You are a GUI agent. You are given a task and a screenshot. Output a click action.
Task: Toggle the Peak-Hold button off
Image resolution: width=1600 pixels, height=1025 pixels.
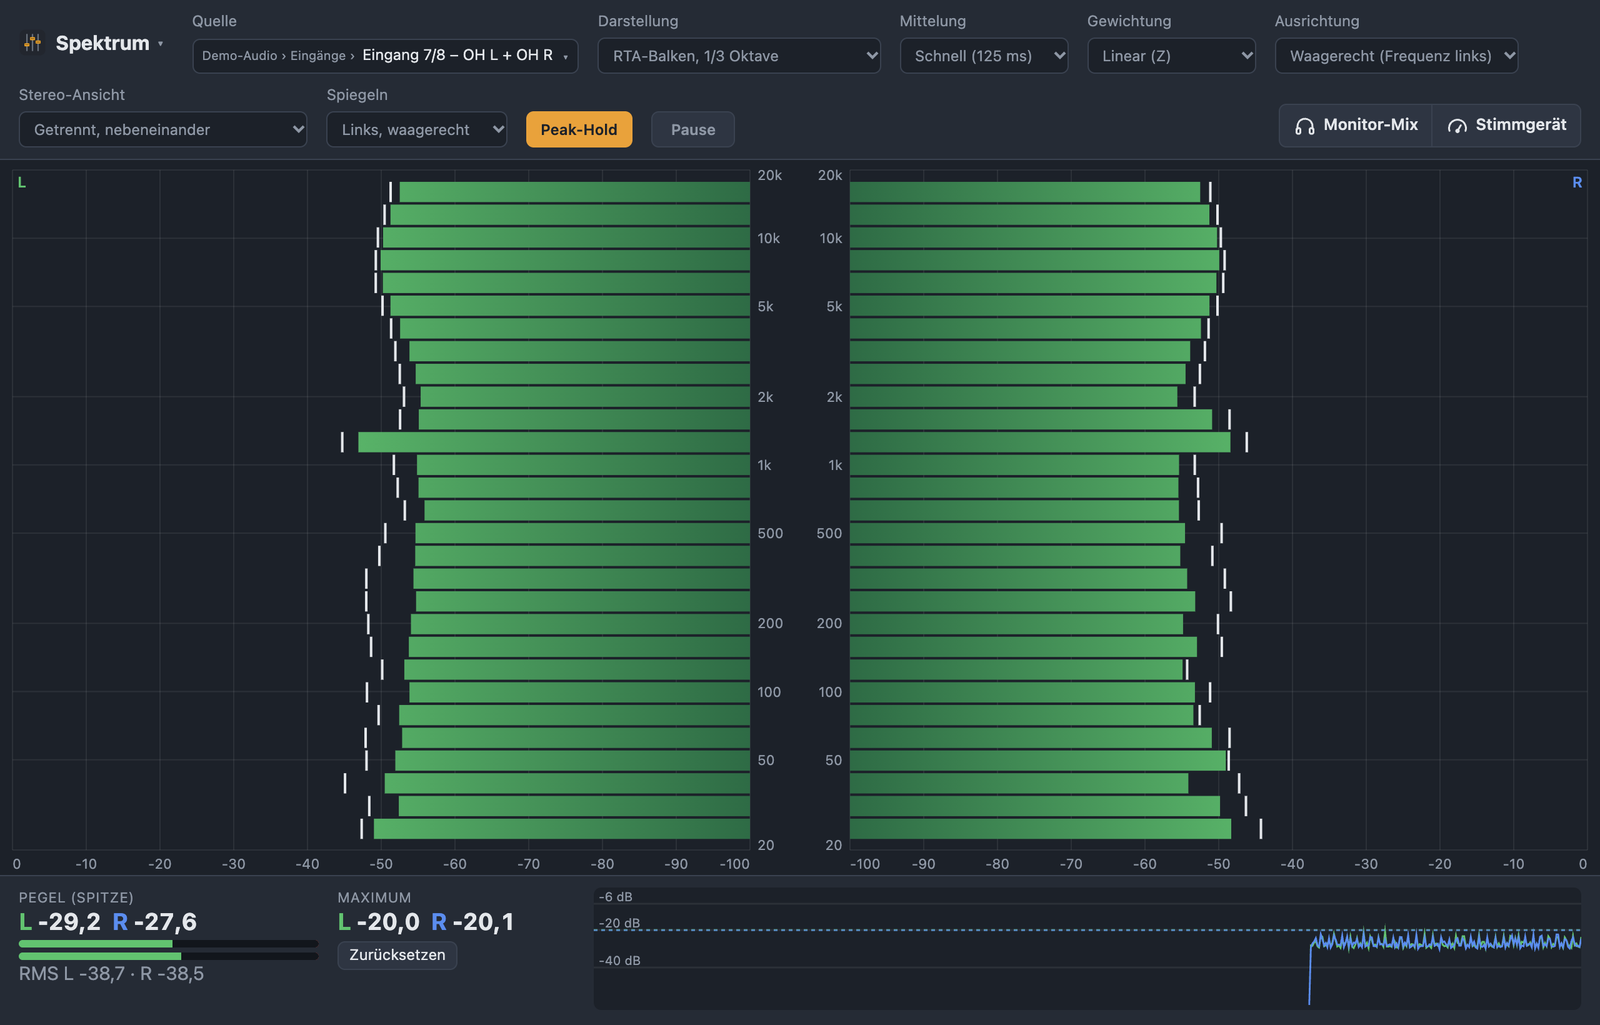click(x=579, y=129)
